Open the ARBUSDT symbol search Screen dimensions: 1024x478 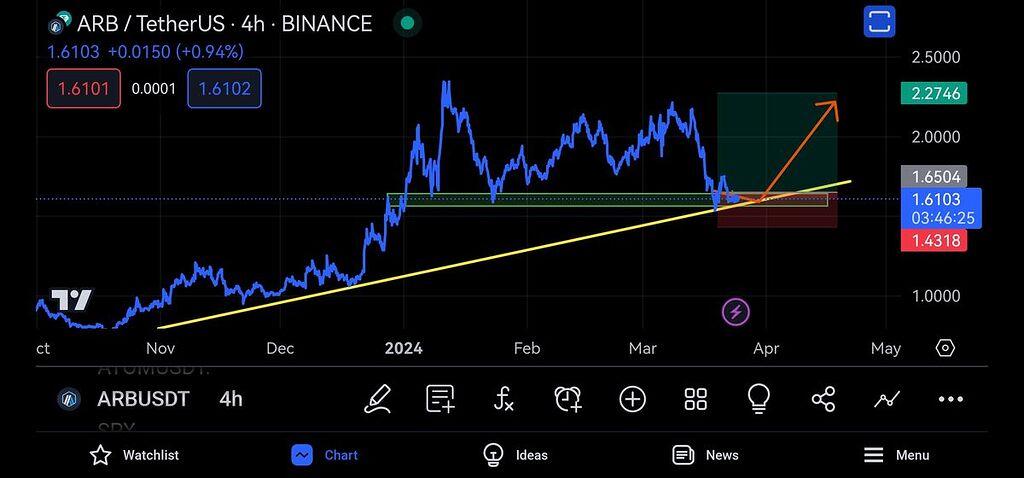point(142,399)
